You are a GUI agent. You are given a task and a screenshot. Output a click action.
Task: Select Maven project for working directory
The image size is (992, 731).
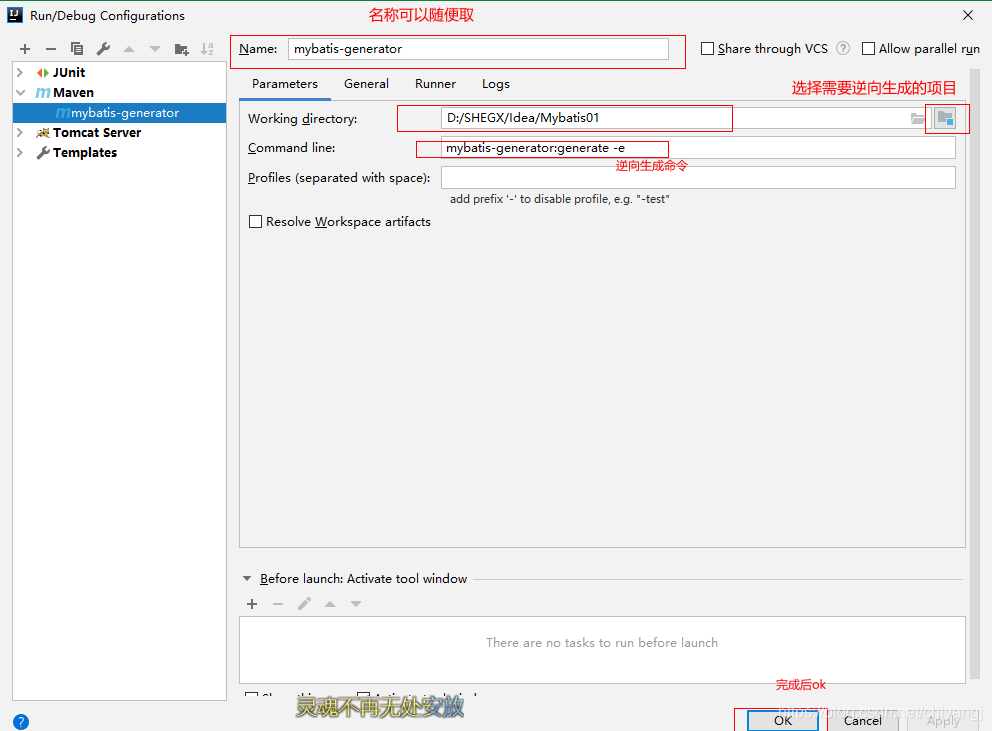pos(945,118)
